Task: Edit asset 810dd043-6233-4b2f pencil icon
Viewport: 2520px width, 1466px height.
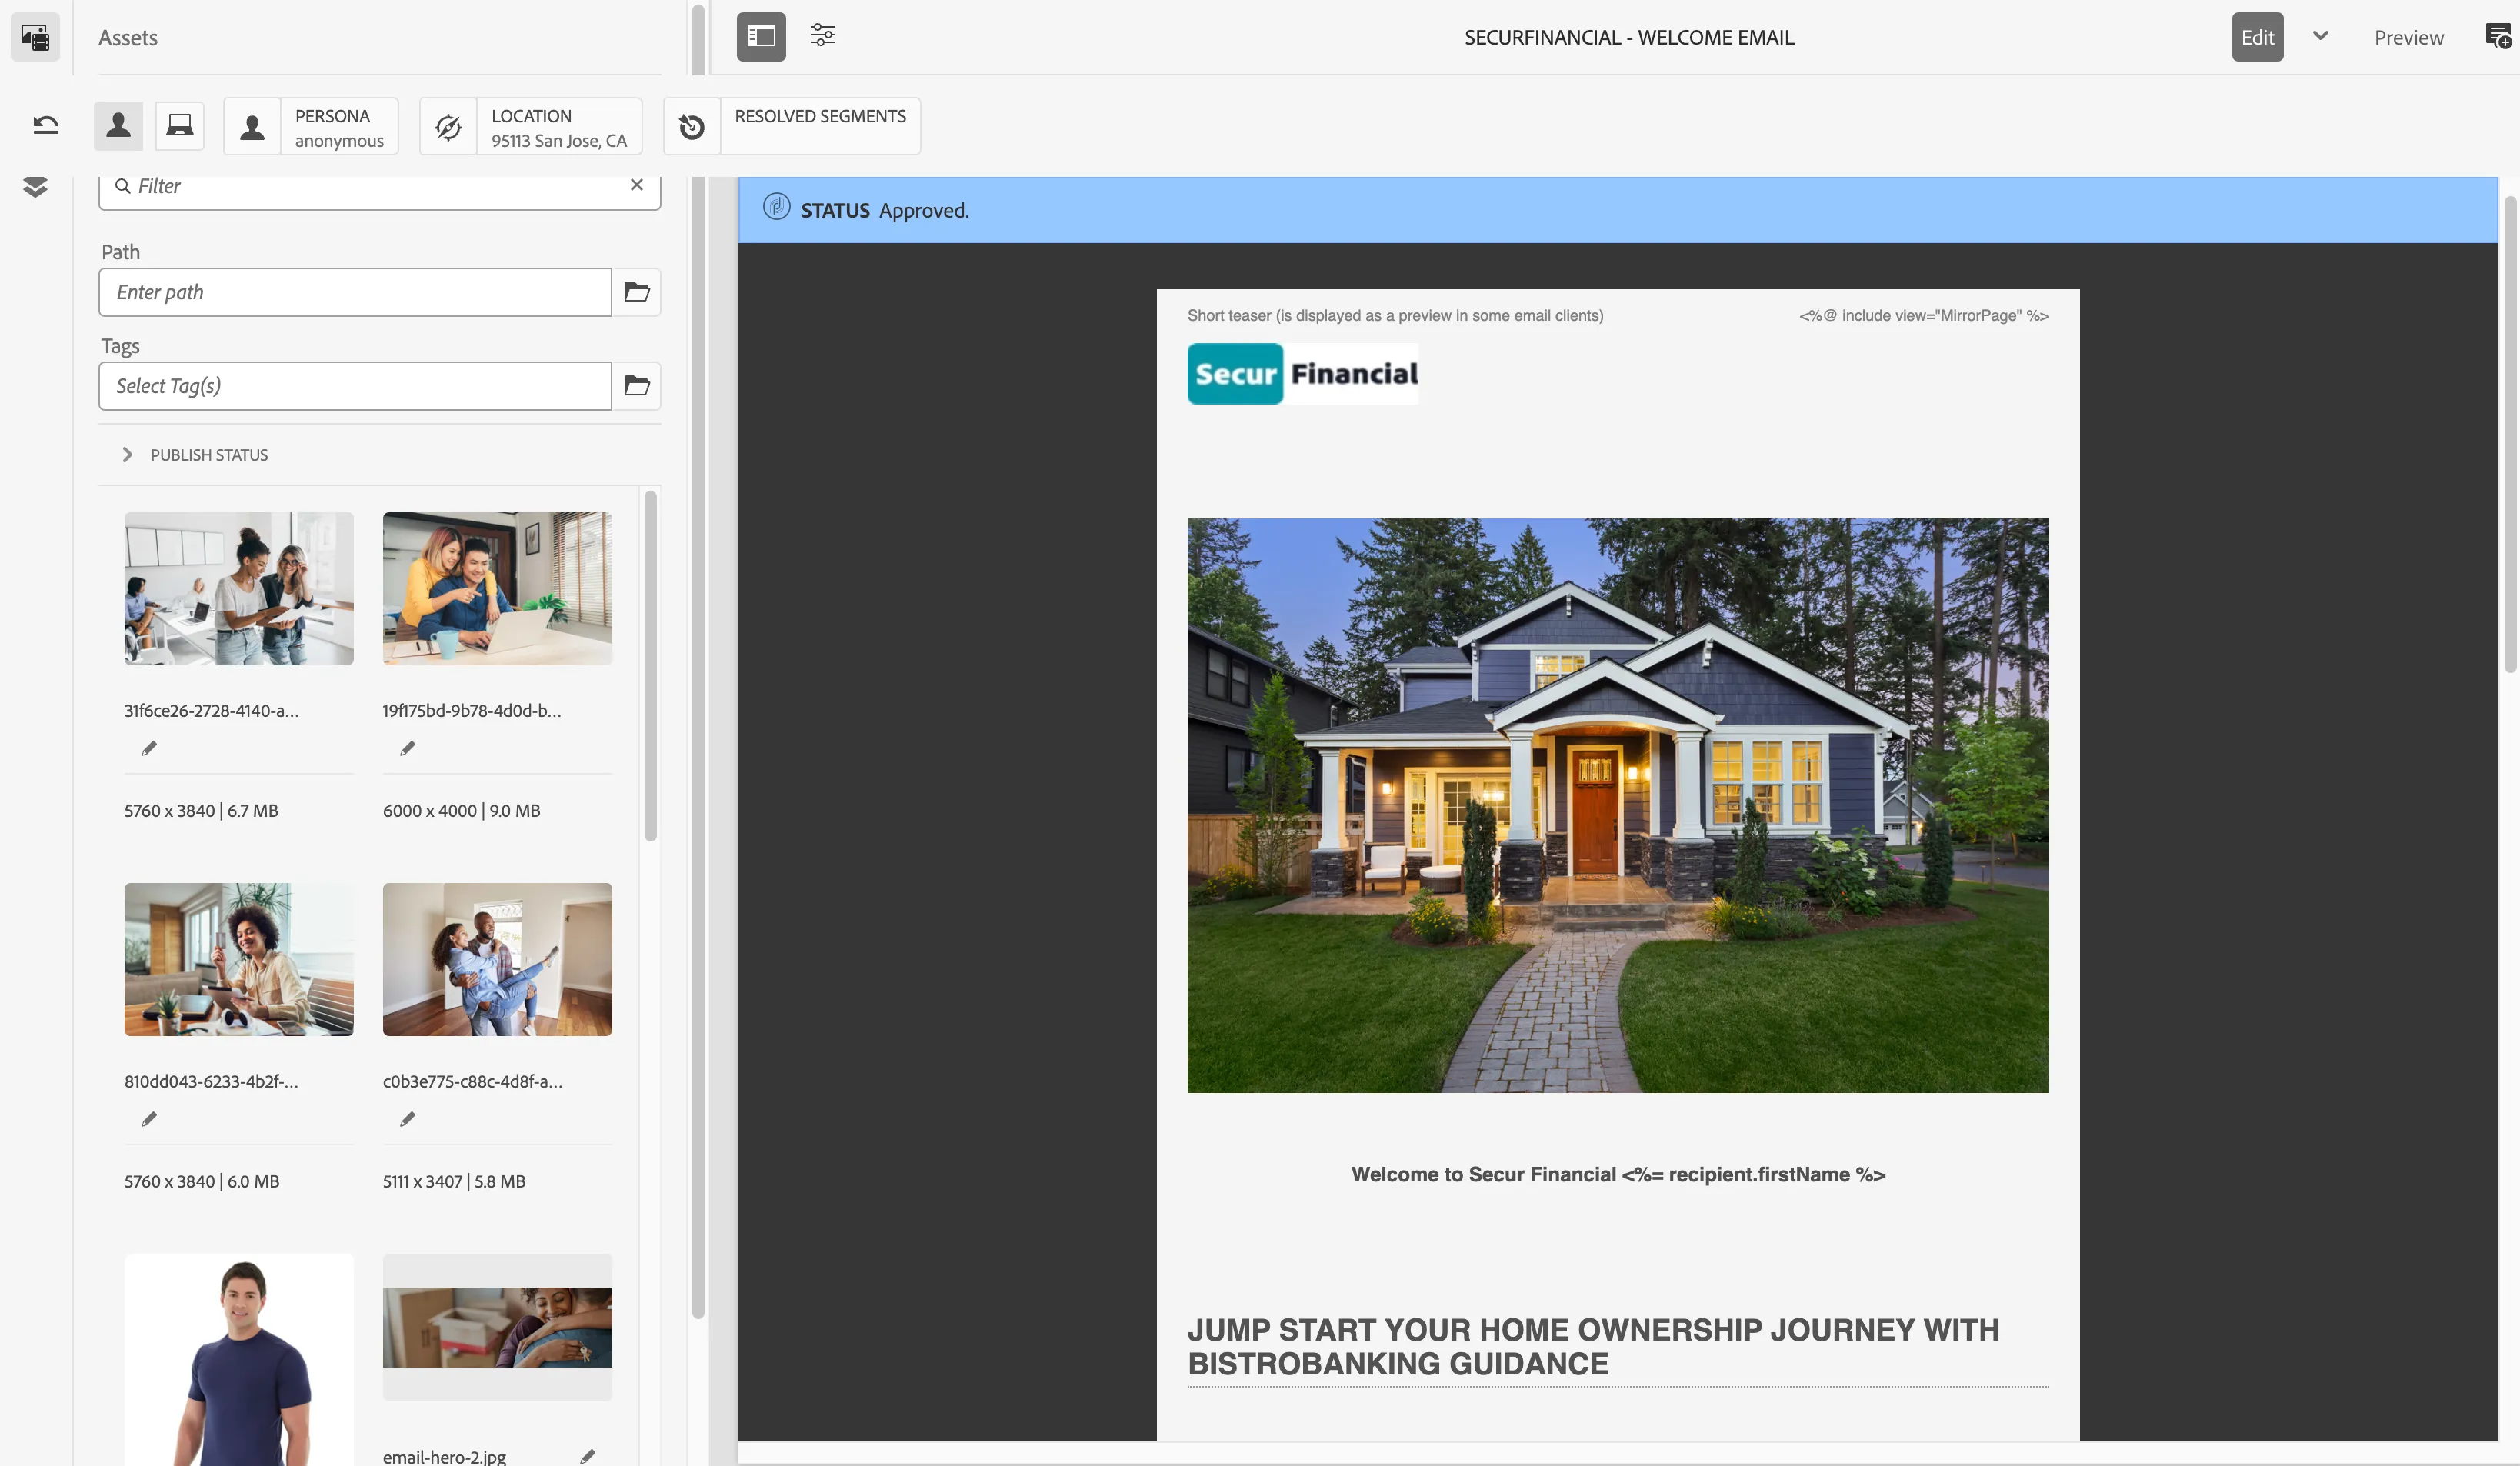Action: pyautogui.click(x=149, y=1119)
